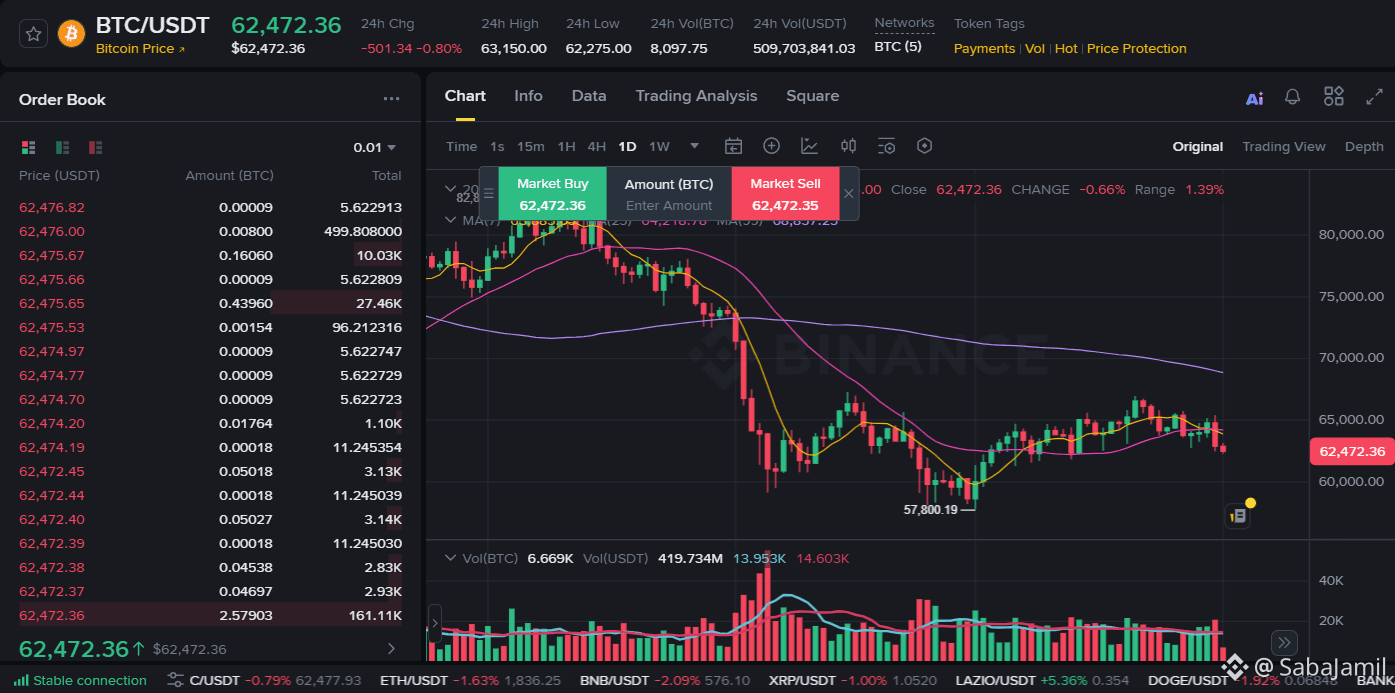Open the Networks BTC (5) info
The width and height of the screenshot is (1395, 693).
(x=898, y=46)
